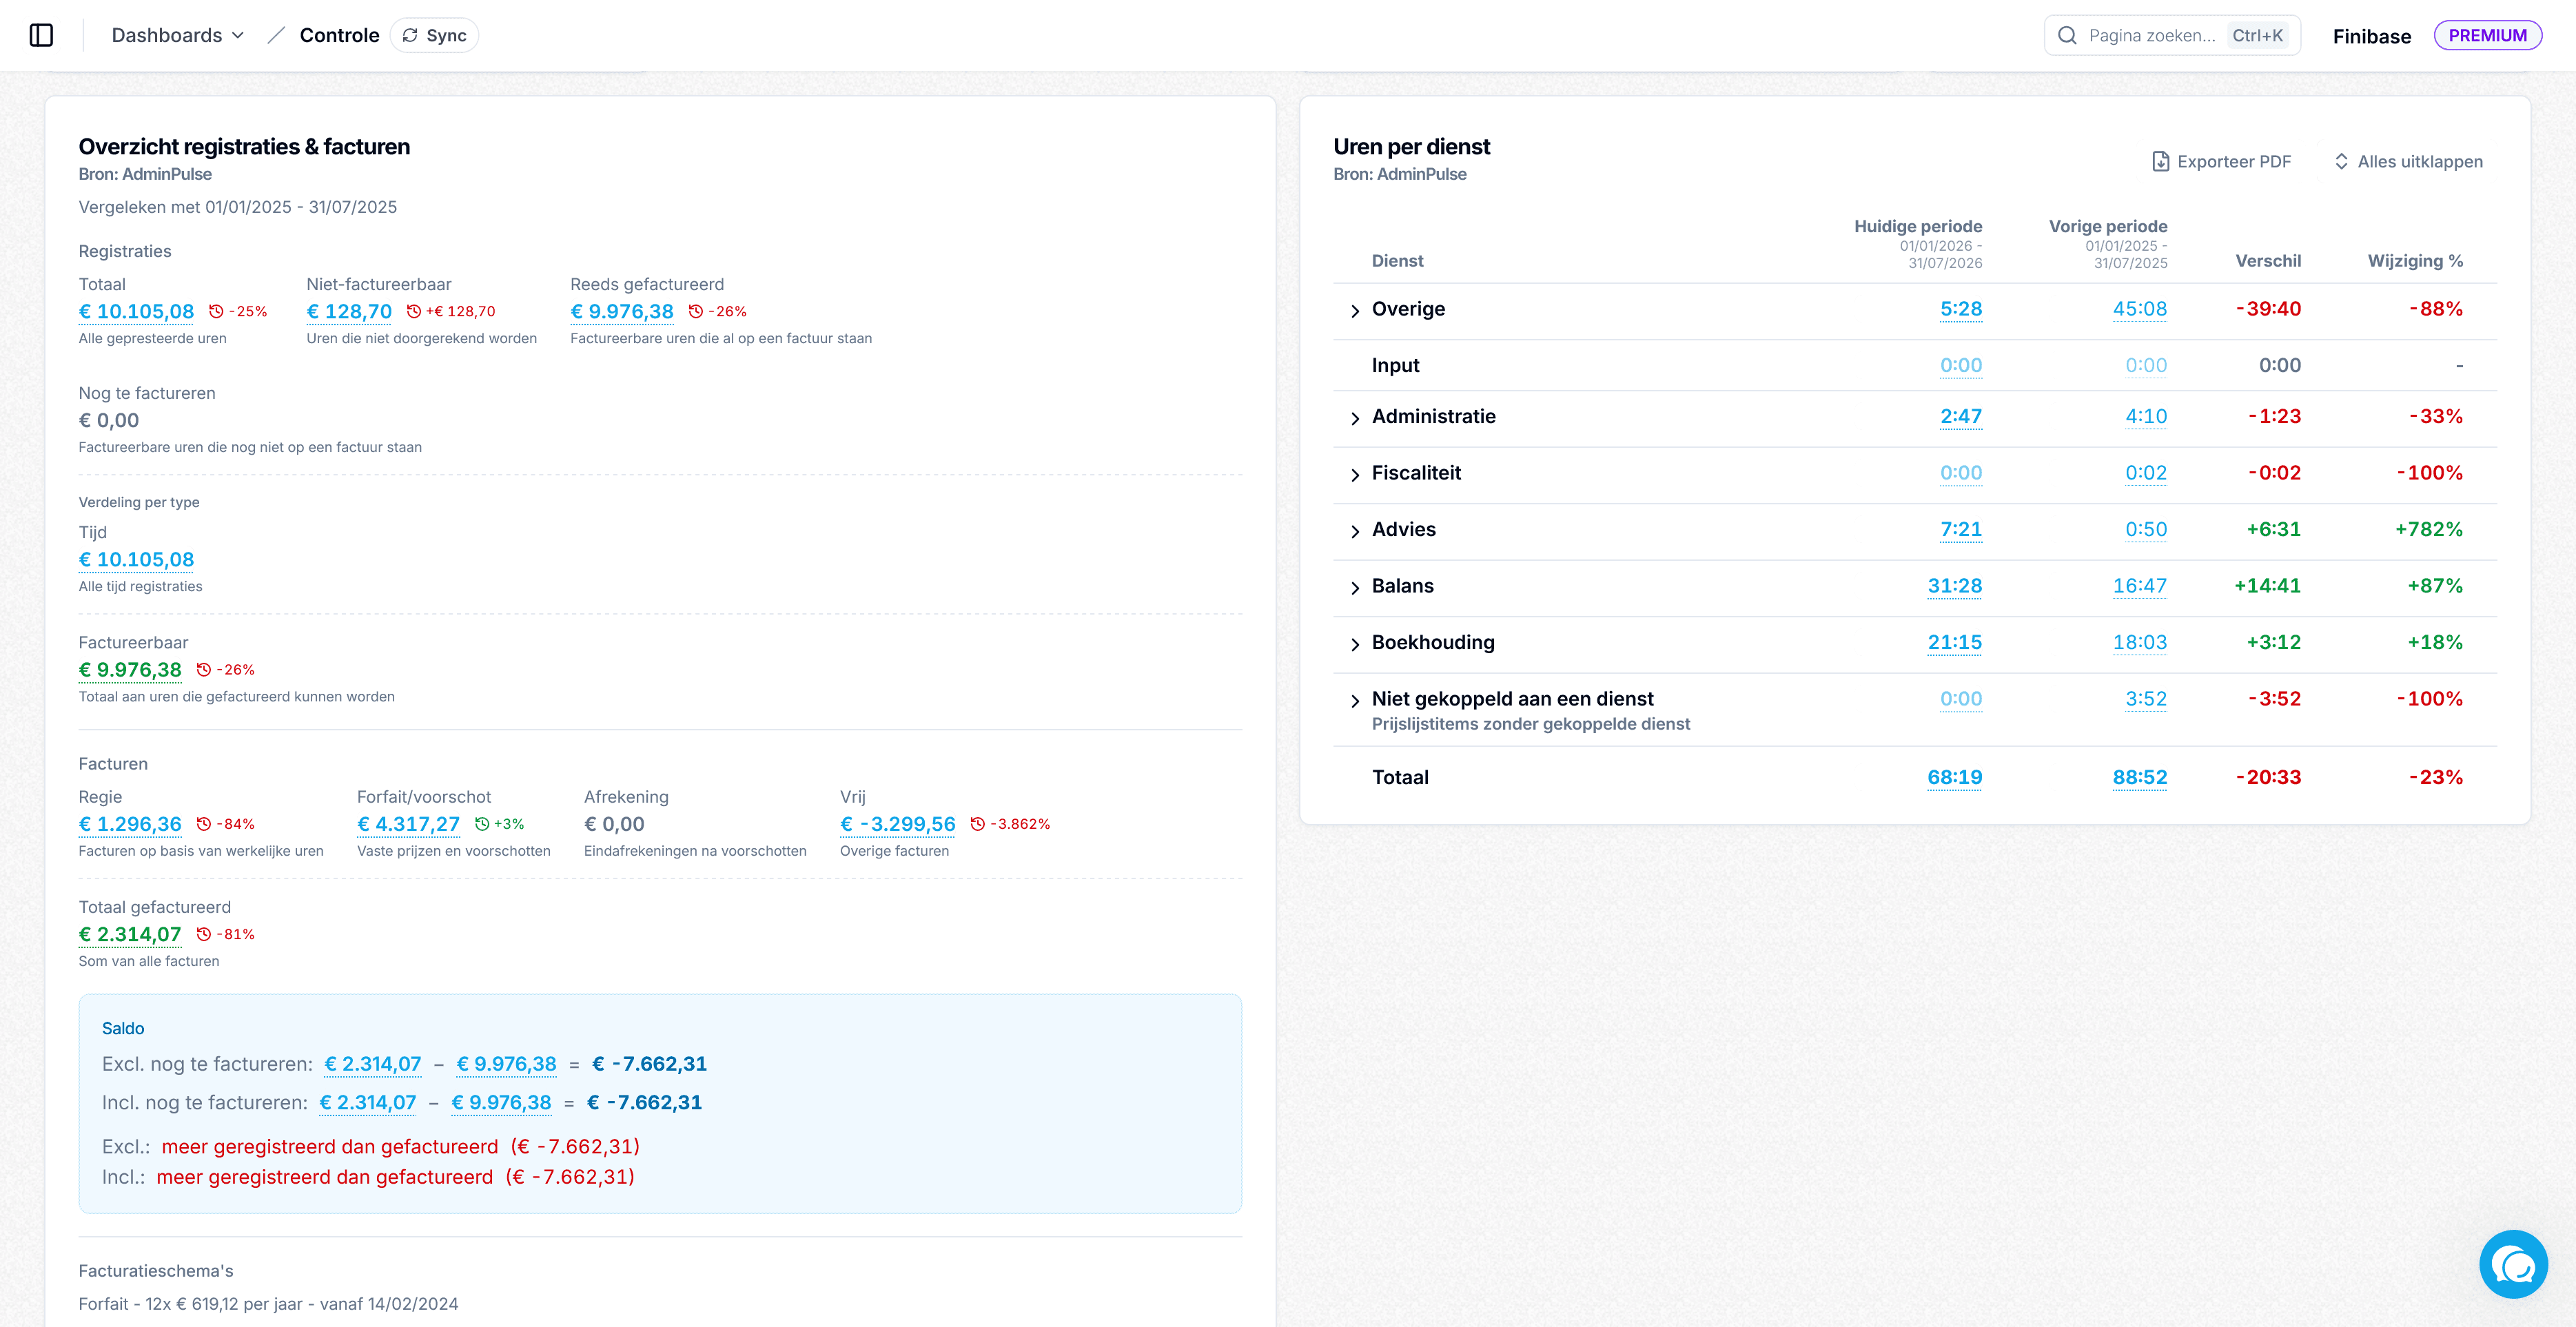
Task: Expand the Fiscaliteit row
Action: (1355, 474)
